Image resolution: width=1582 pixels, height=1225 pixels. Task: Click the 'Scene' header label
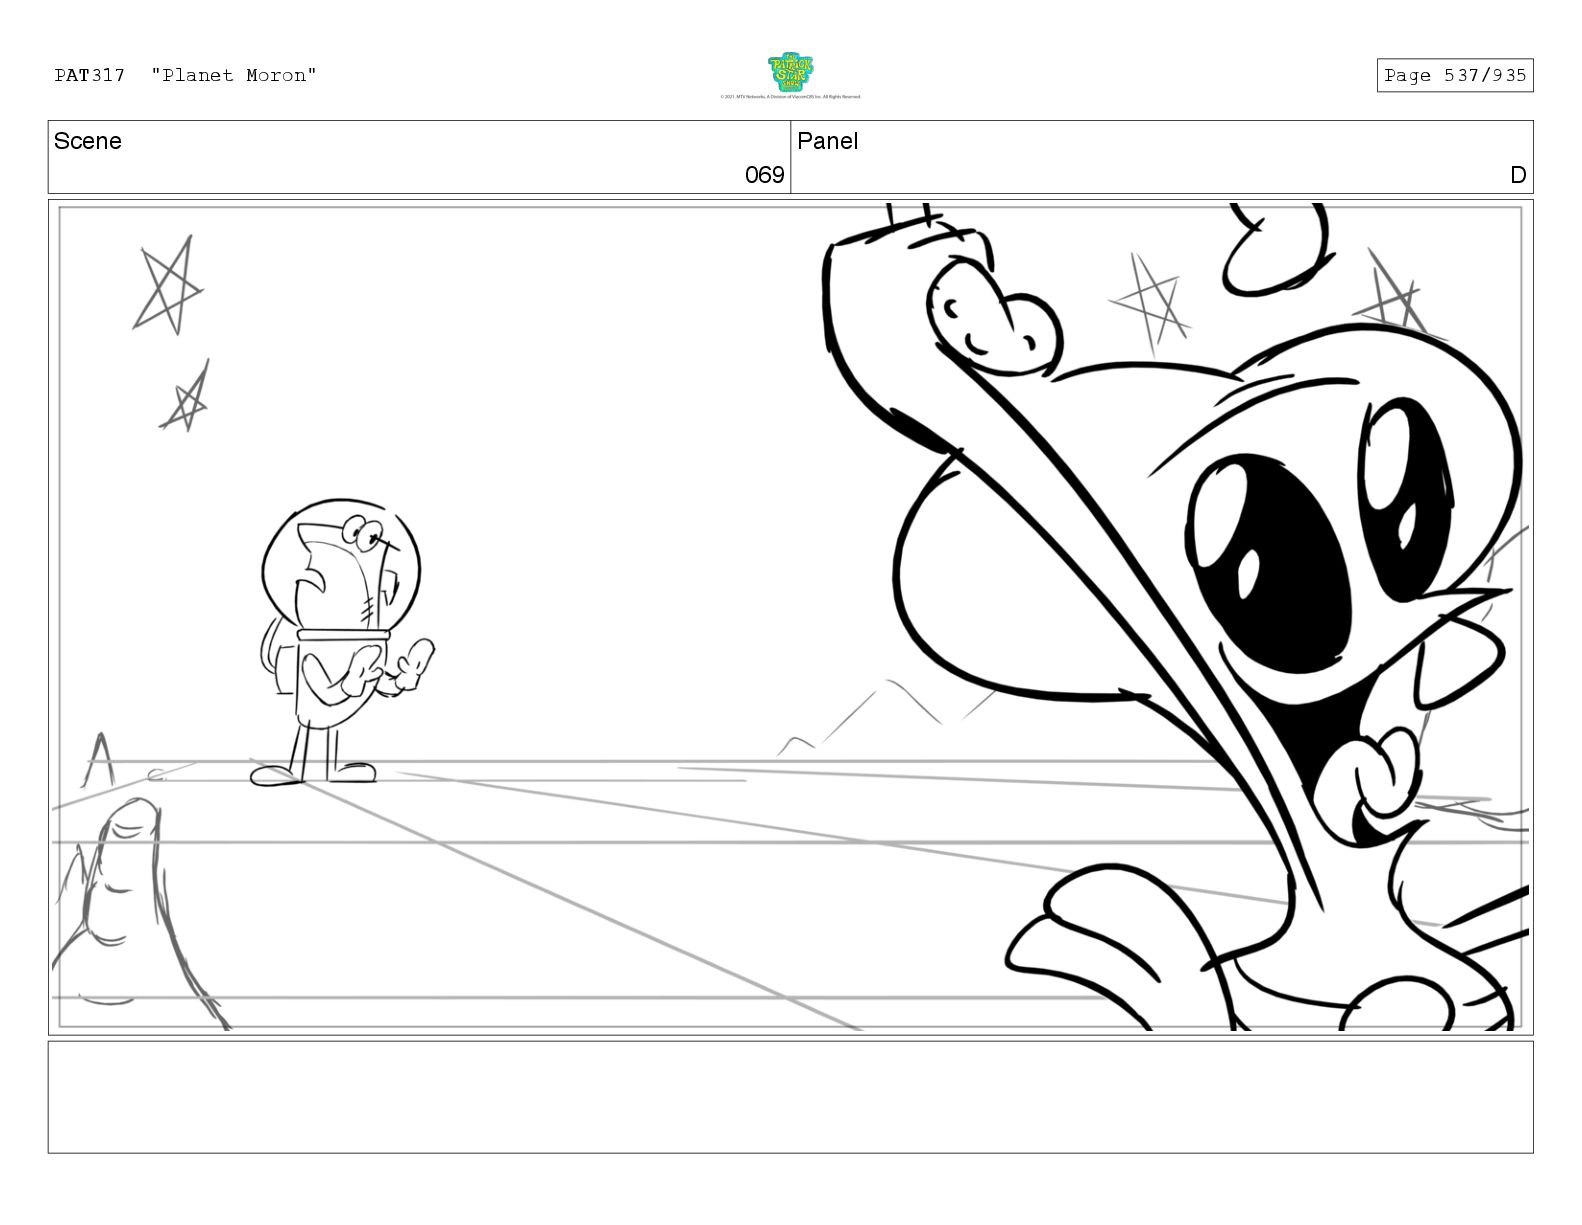tap(88, 141)
